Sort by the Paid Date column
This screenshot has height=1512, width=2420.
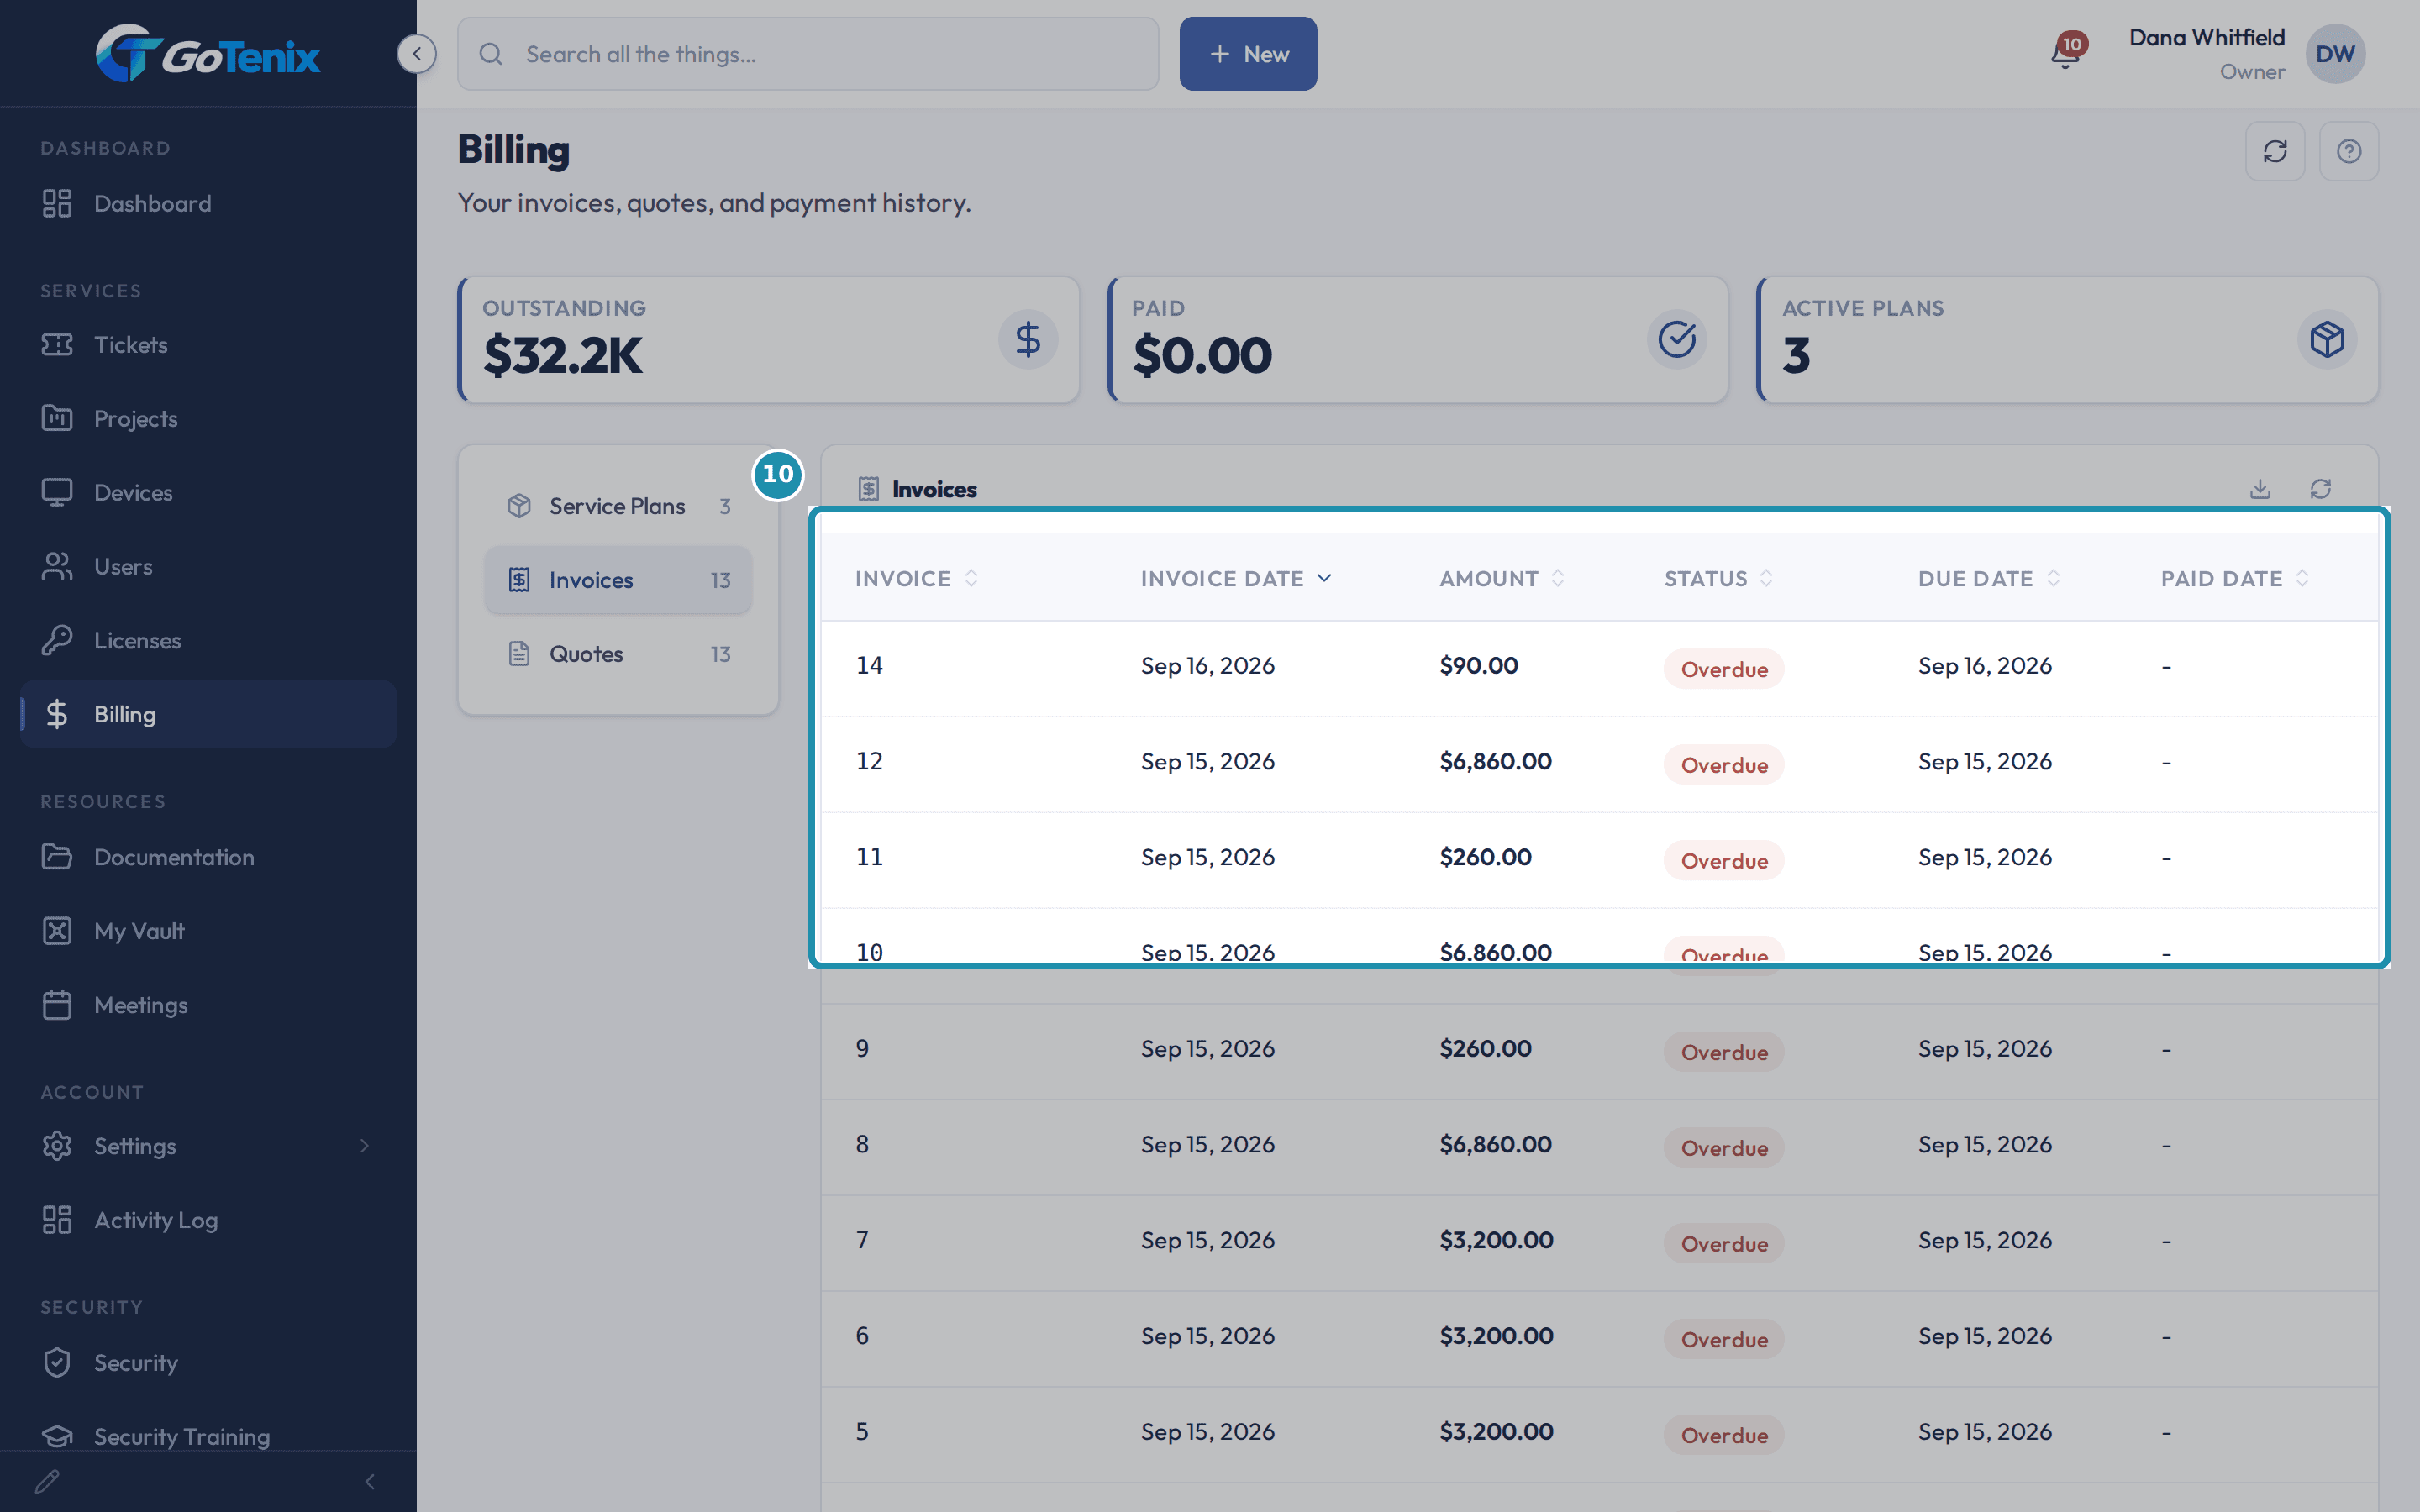(2234, 579)
